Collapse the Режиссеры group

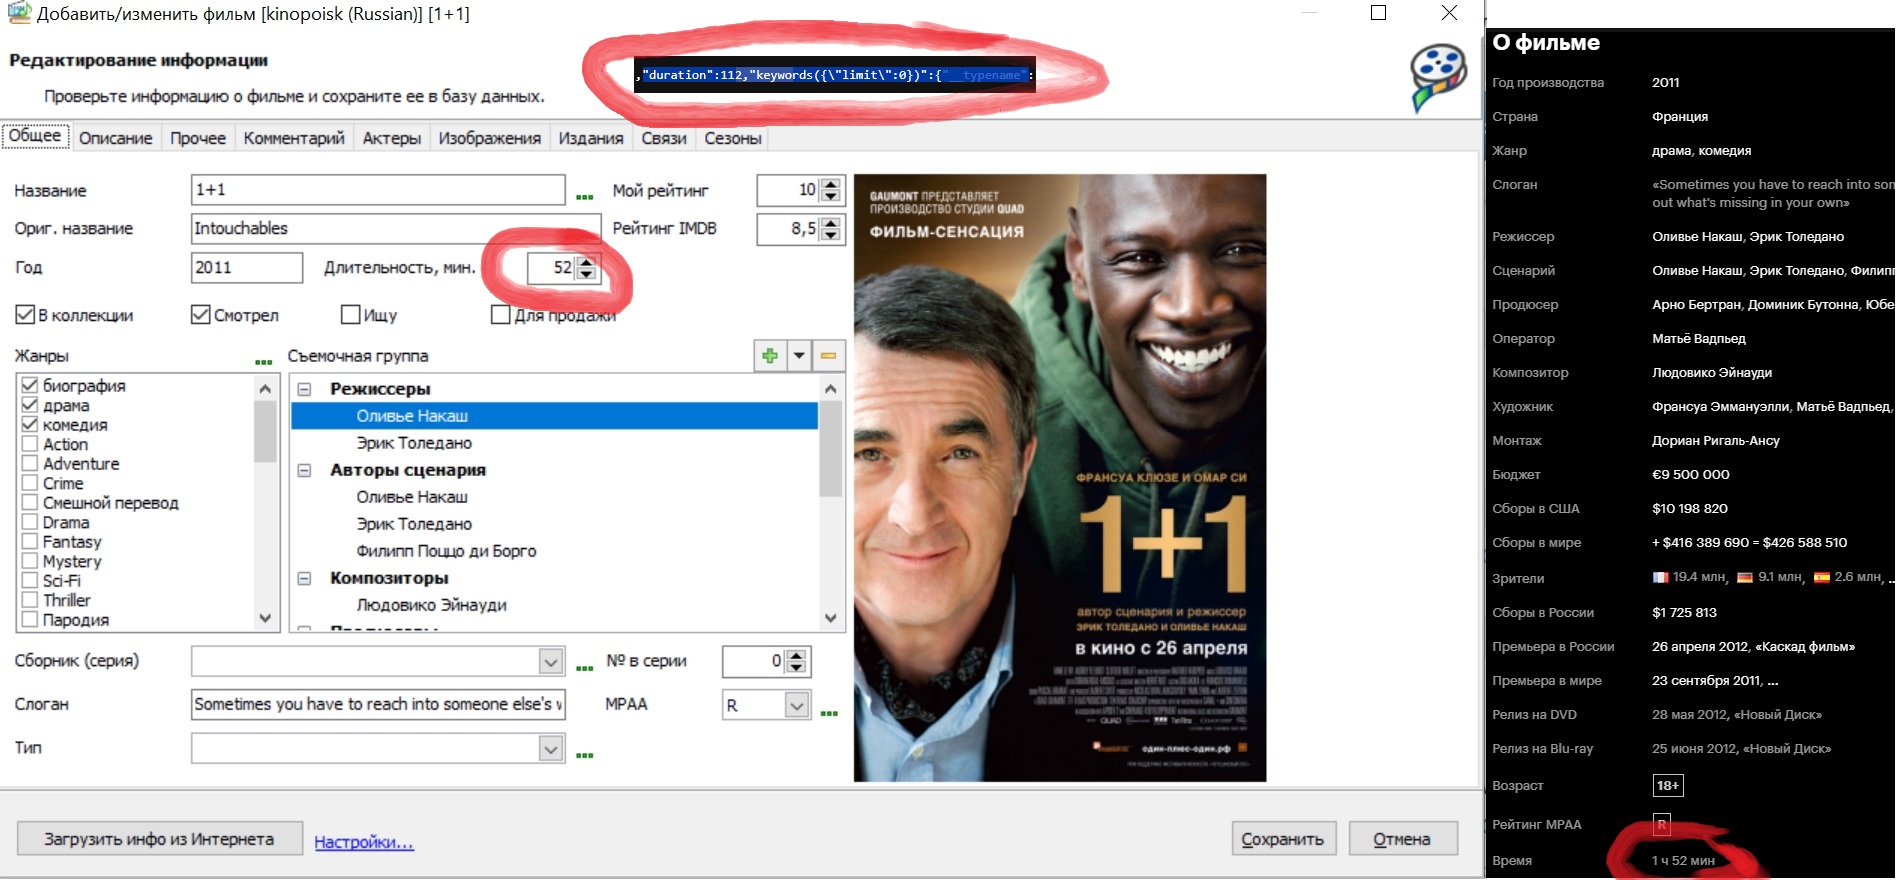coord(304,389)
